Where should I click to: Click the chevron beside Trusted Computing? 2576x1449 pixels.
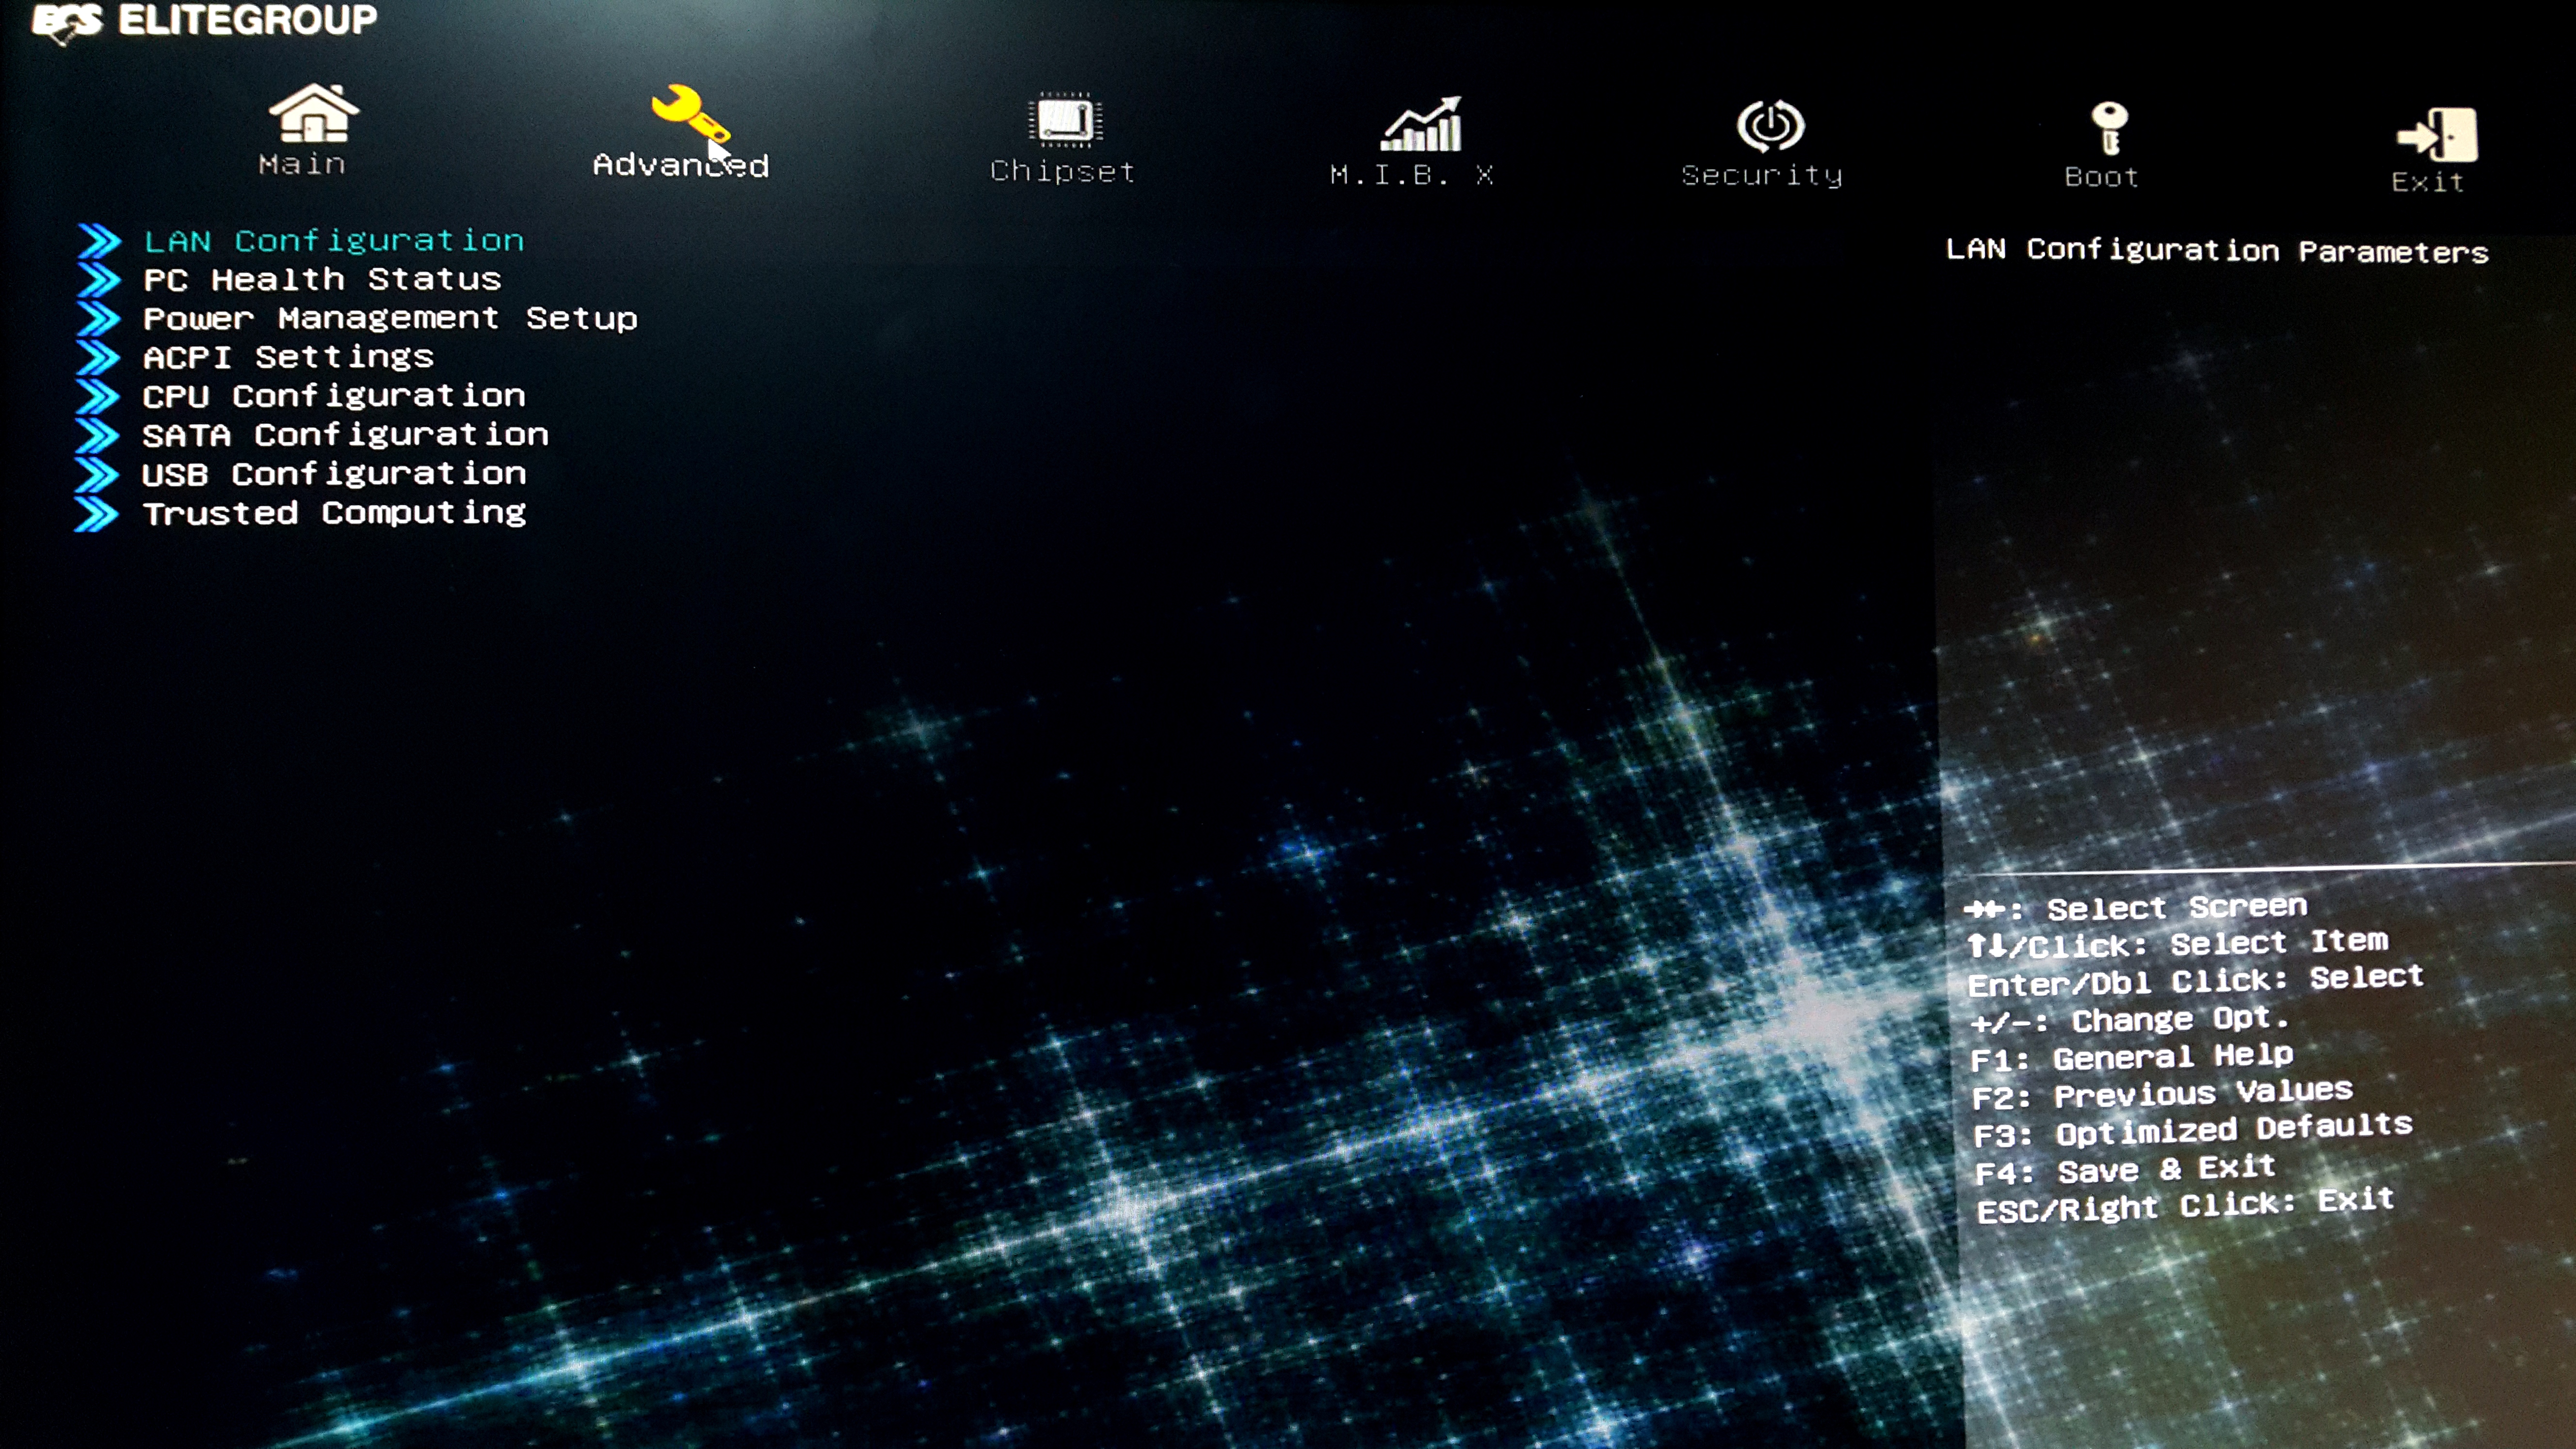(x=96, y=514)
